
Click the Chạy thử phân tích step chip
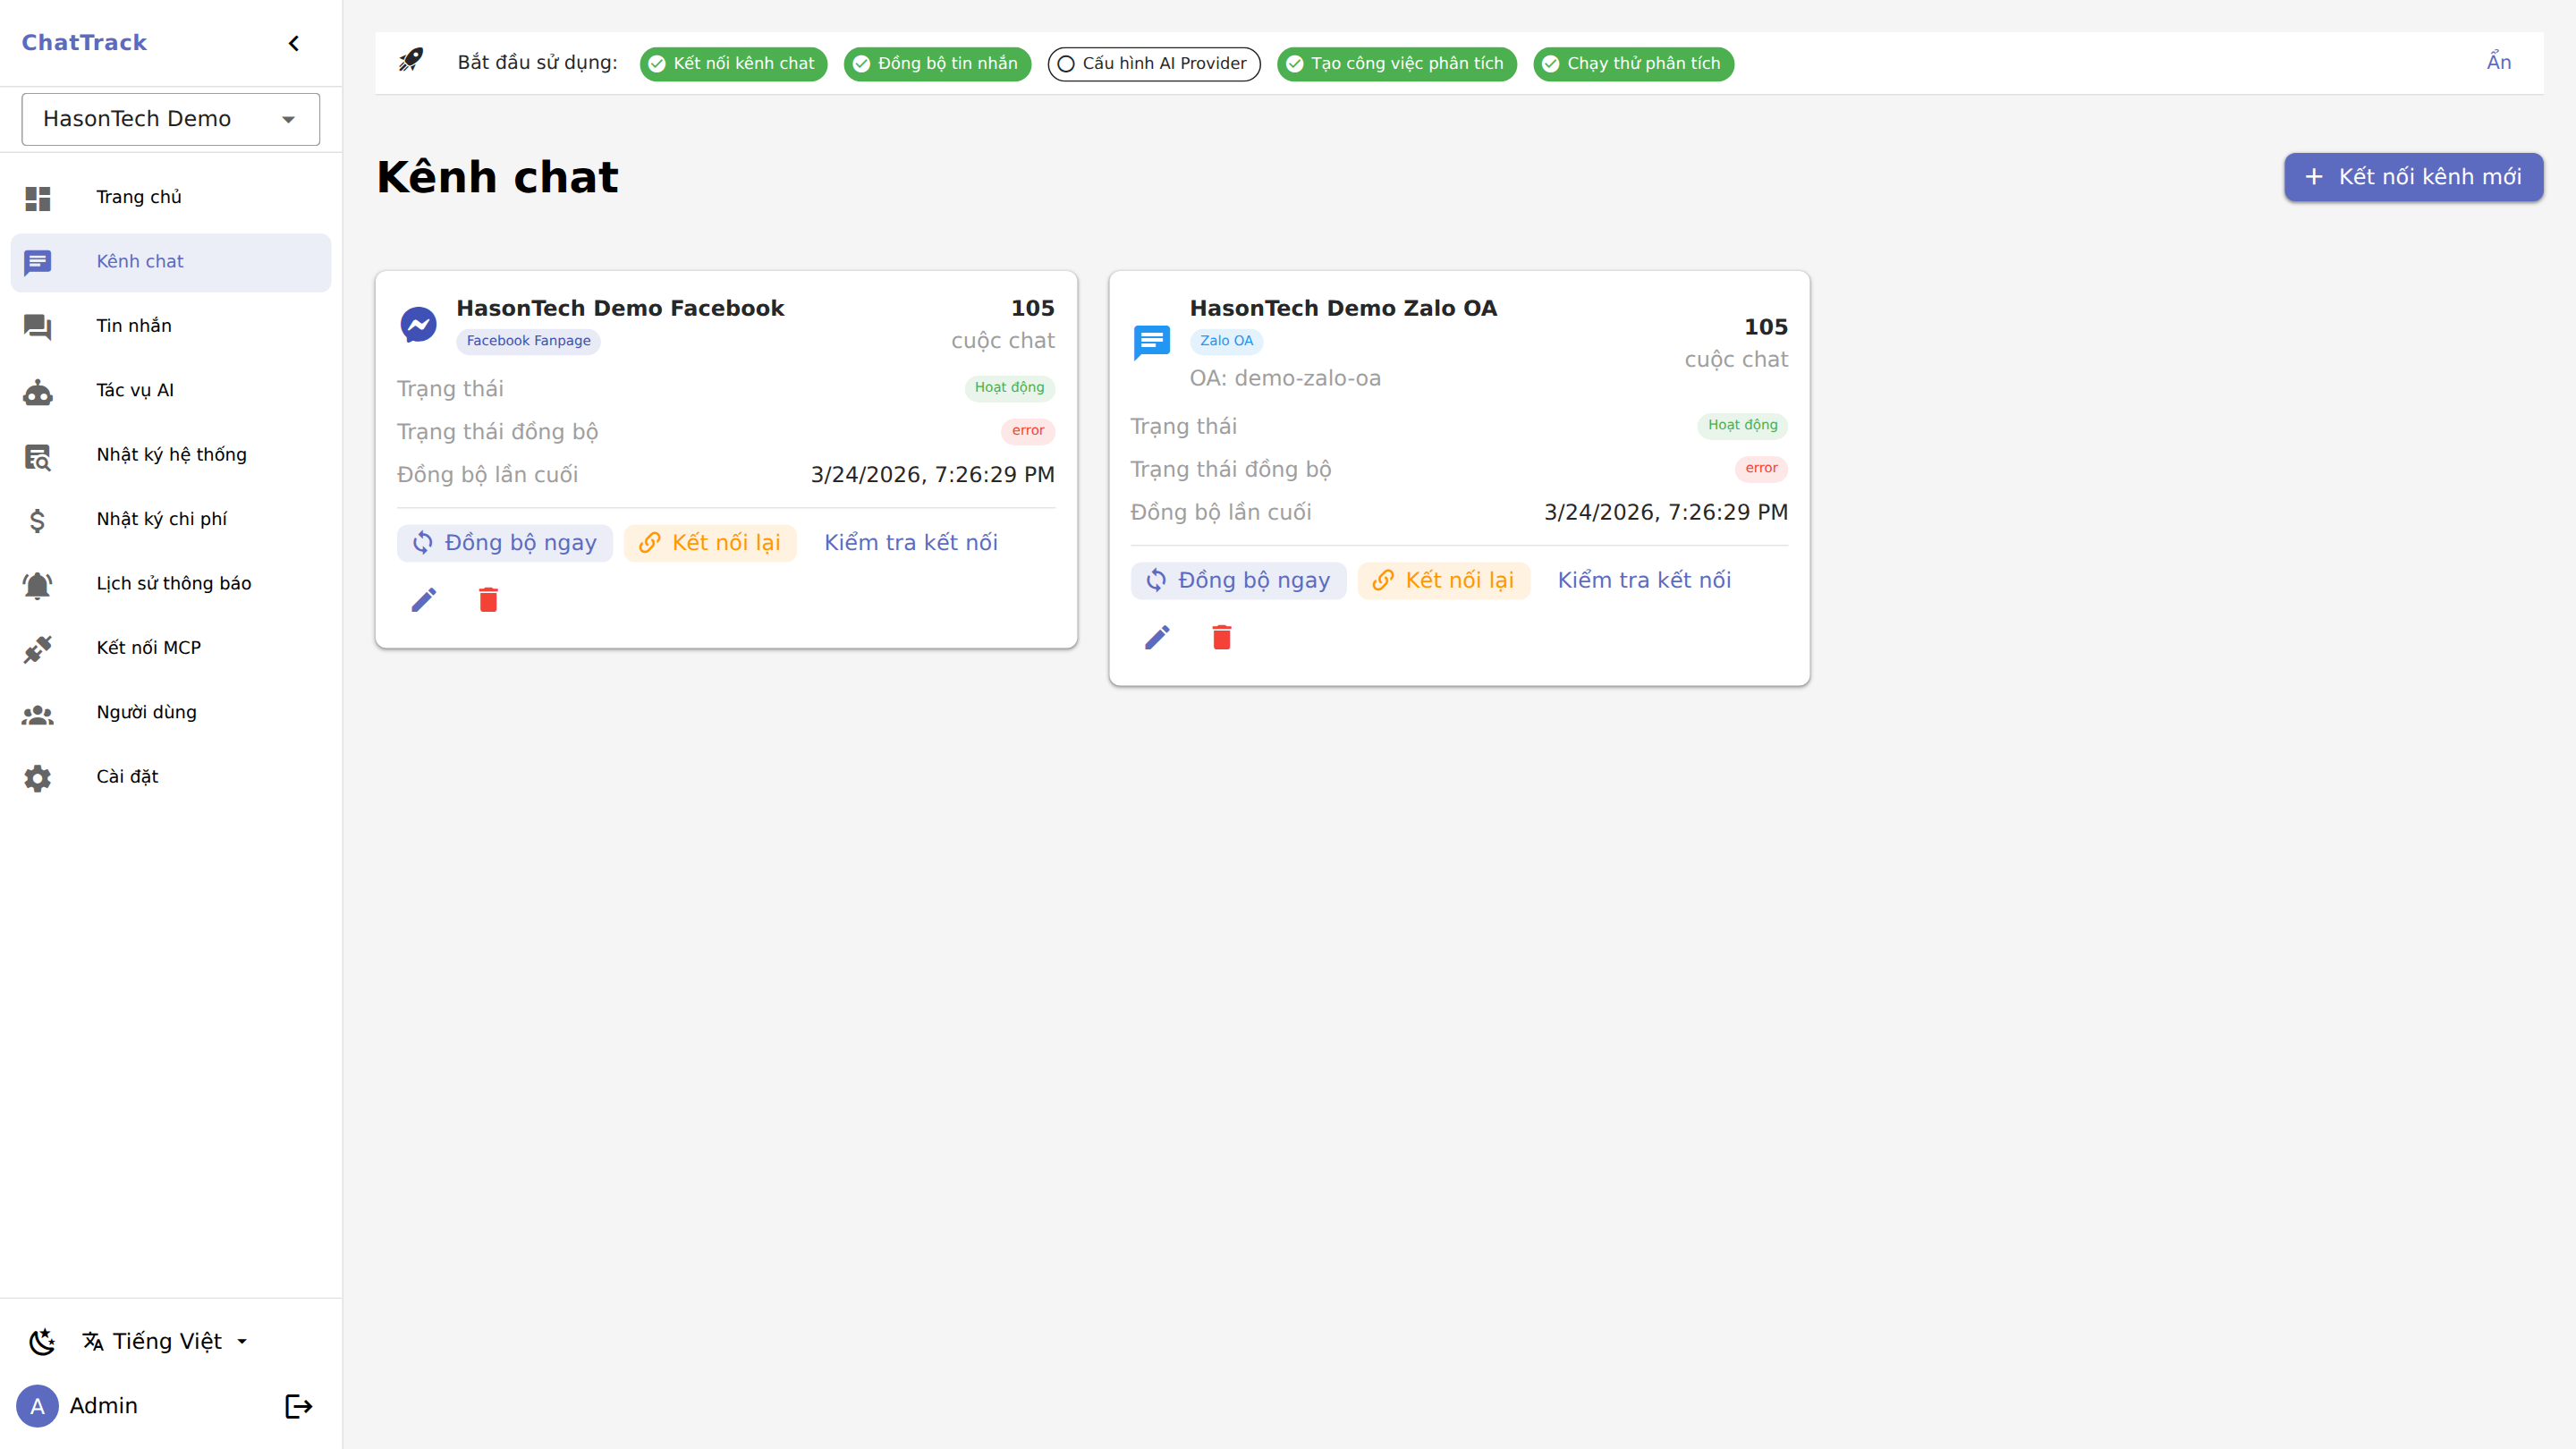click(1632, 63)
